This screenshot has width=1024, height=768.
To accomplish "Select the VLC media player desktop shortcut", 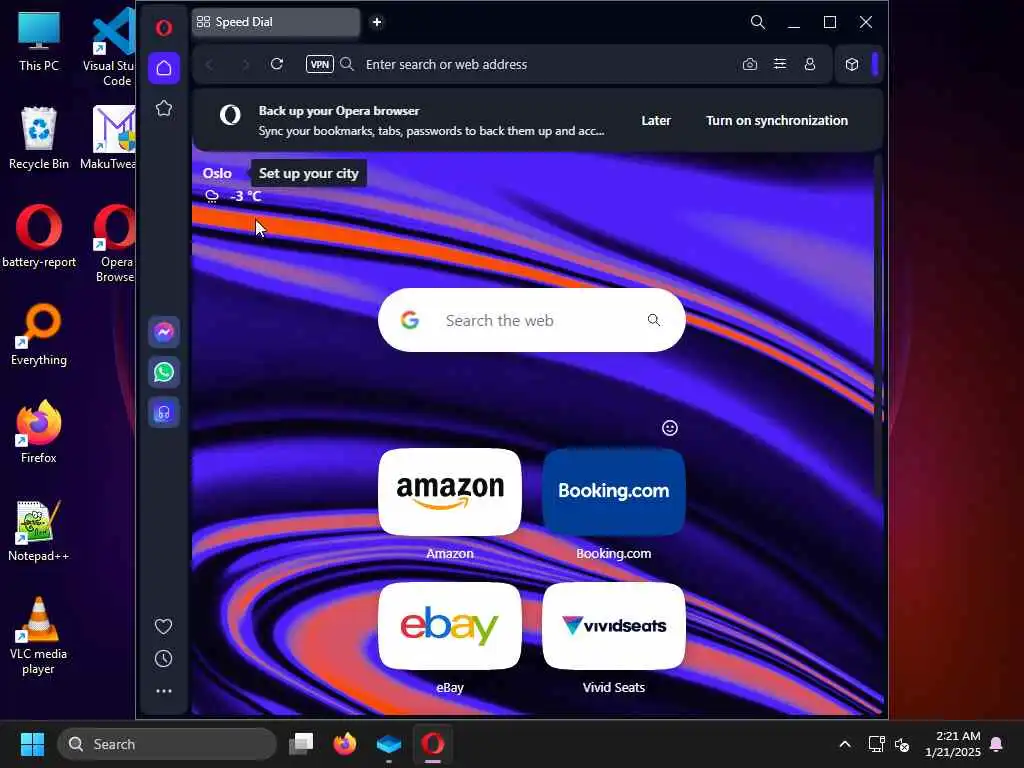I will coord(39,636).
